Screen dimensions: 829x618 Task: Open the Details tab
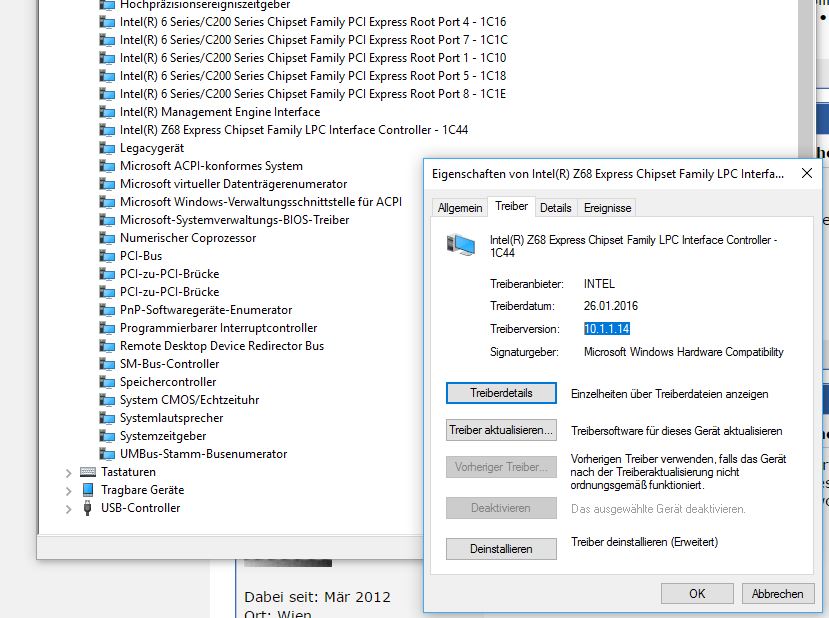pos(556,208)
